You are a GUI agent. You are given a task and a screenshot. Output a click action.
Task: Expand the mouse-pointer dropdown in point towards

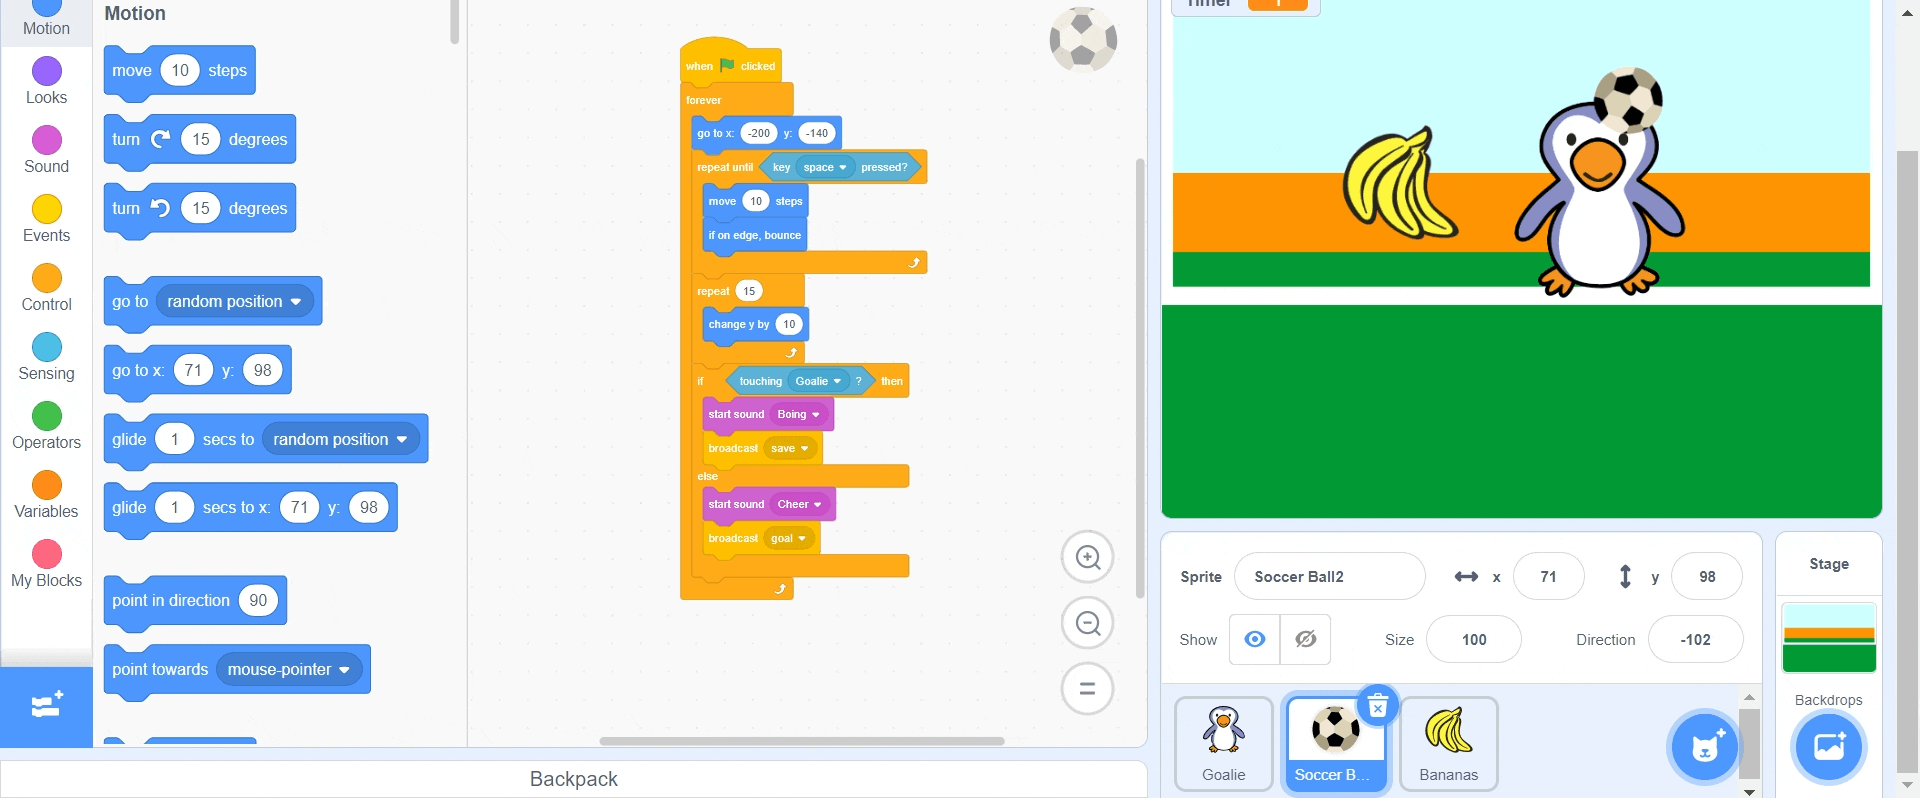[288, 670]
